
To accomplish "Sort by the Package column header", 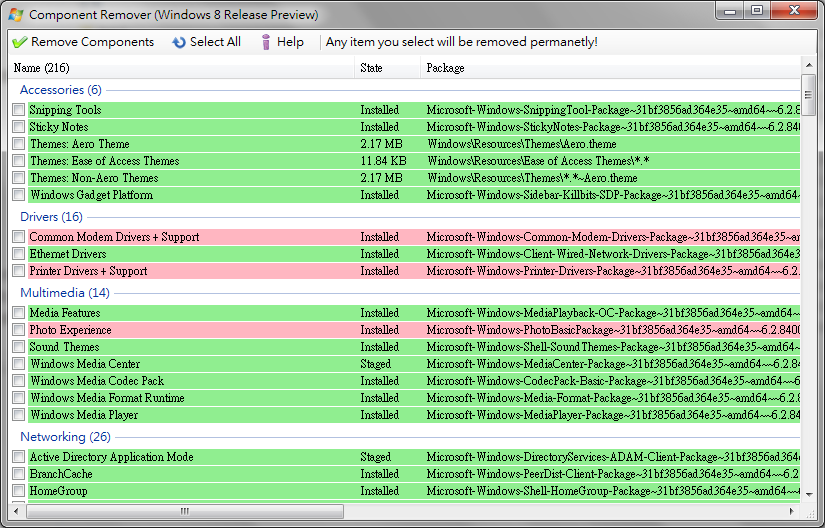I will pos(610,68).
